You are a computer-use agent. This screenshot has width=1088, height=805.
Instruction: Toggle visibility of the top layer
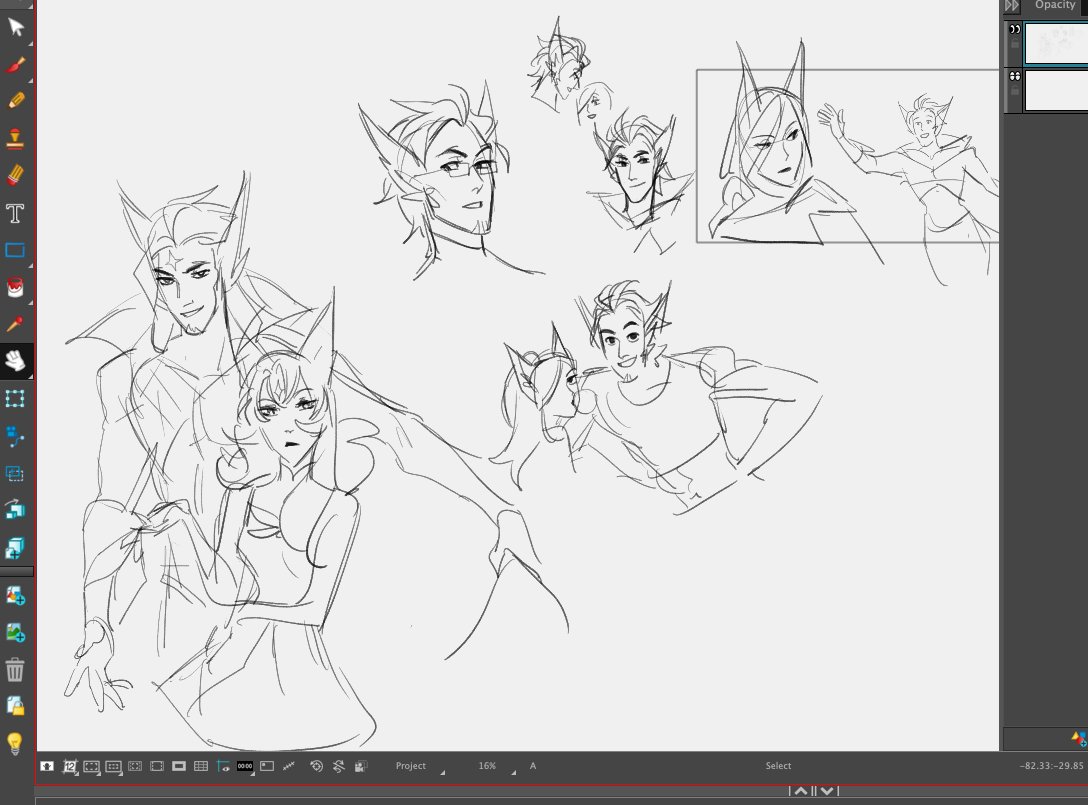coord(1014,29)
